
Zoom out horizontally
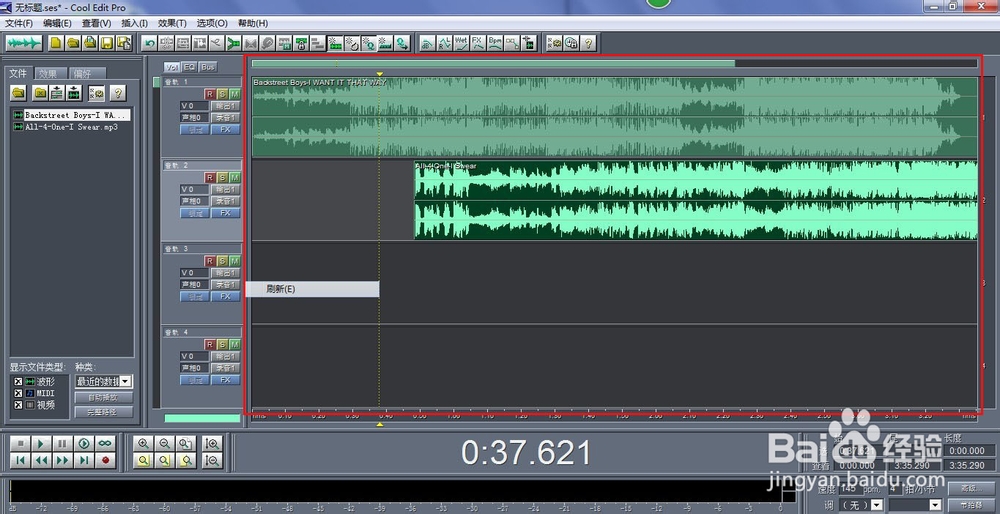[x=165, y=443]
